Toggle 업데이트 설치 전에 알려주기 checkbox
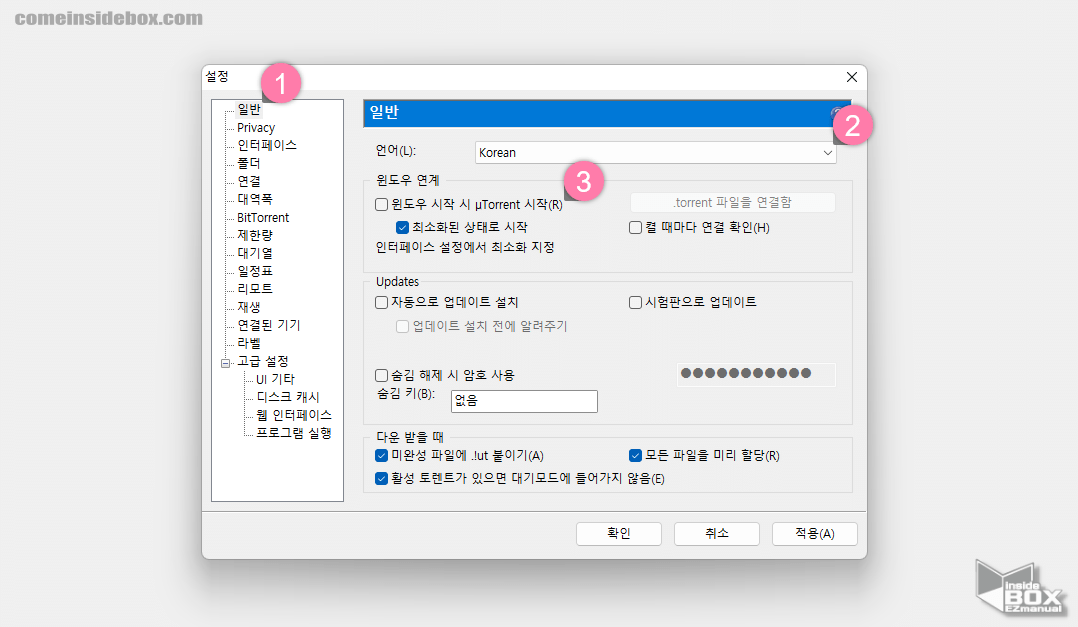1078x627 pixels. tap(402, 326)
